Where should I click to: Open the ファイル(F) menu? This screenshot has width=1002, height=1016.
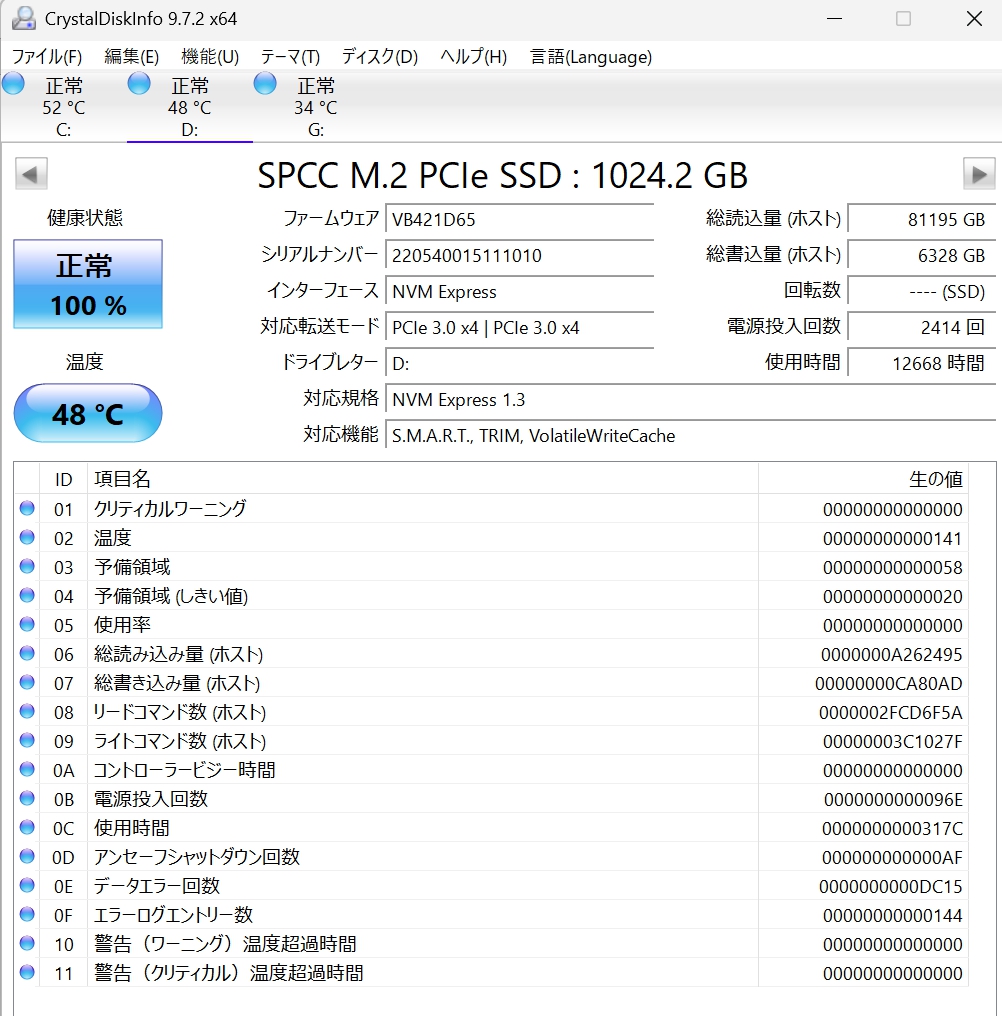coord(46,57)
